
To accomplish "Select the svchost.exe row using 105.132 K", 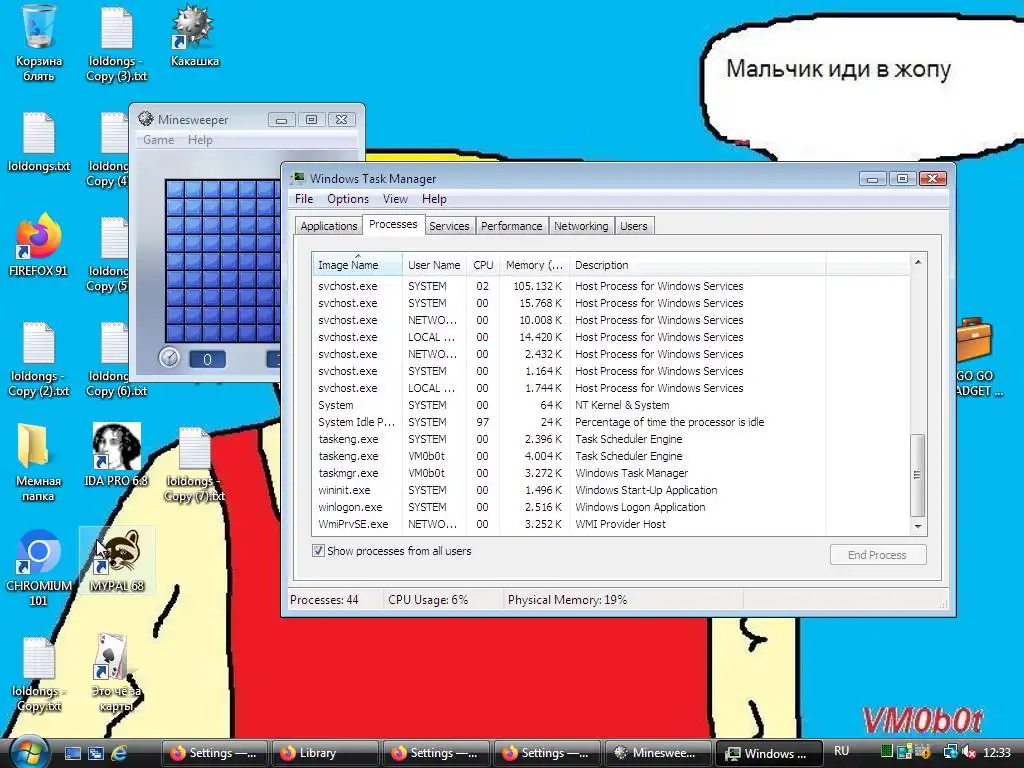I will (610, 286).
